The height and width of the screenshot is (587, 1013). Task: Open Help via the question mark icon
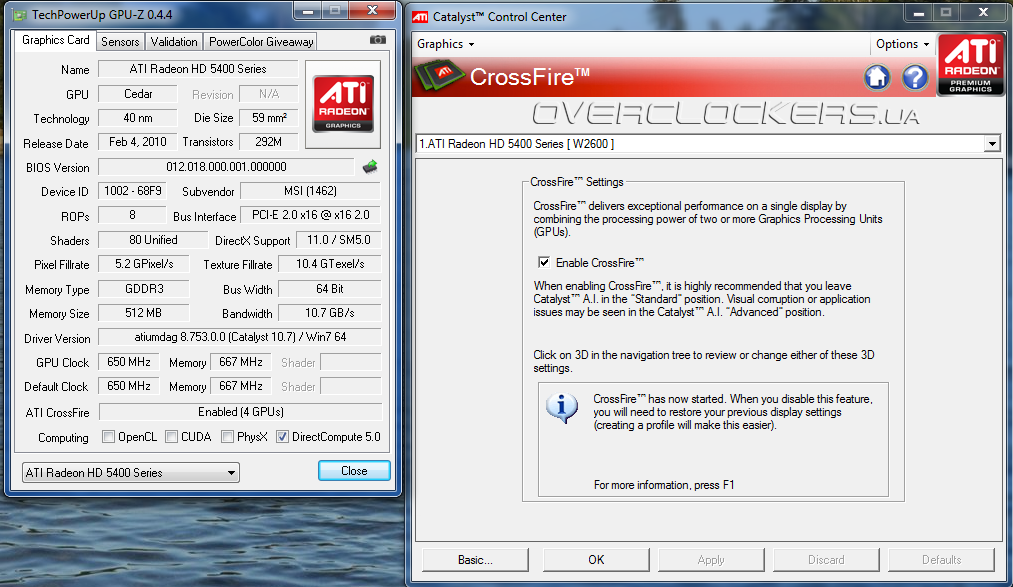915,77
